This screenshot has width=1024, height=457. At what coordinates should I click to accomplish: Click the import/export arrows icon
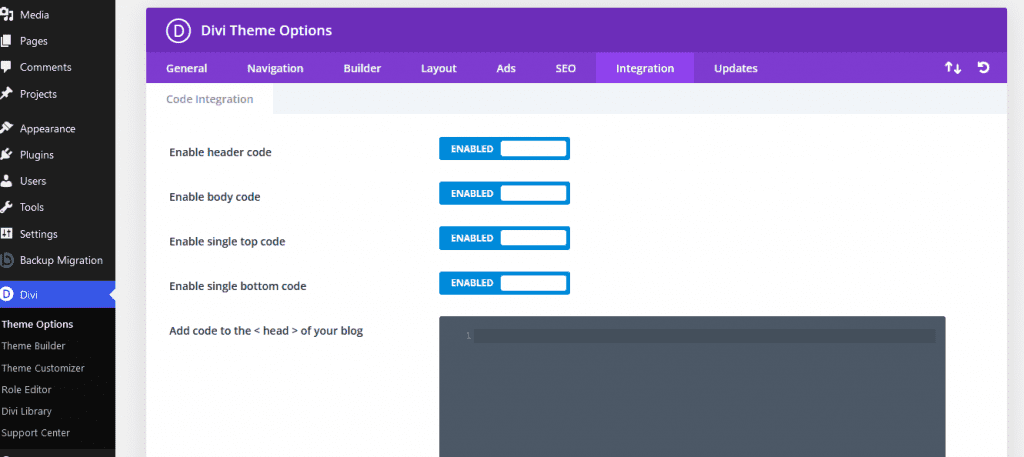[x=953, y=68]
